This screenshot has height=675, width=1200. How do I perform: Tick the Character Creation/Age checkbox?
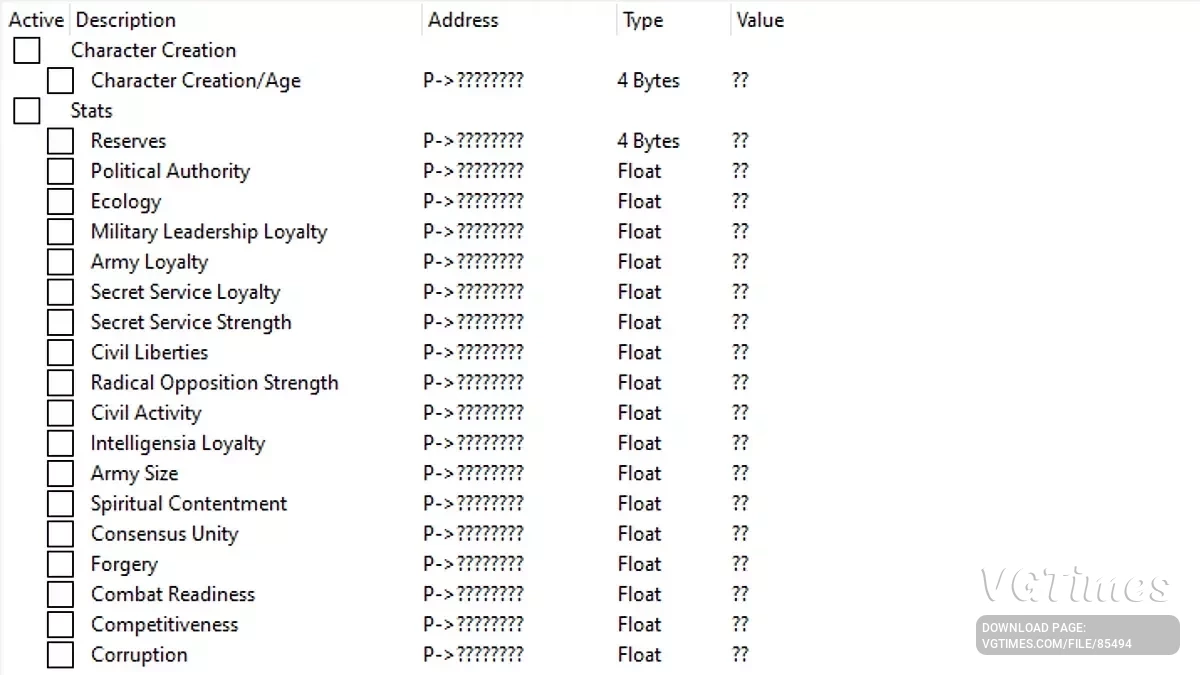60,81
